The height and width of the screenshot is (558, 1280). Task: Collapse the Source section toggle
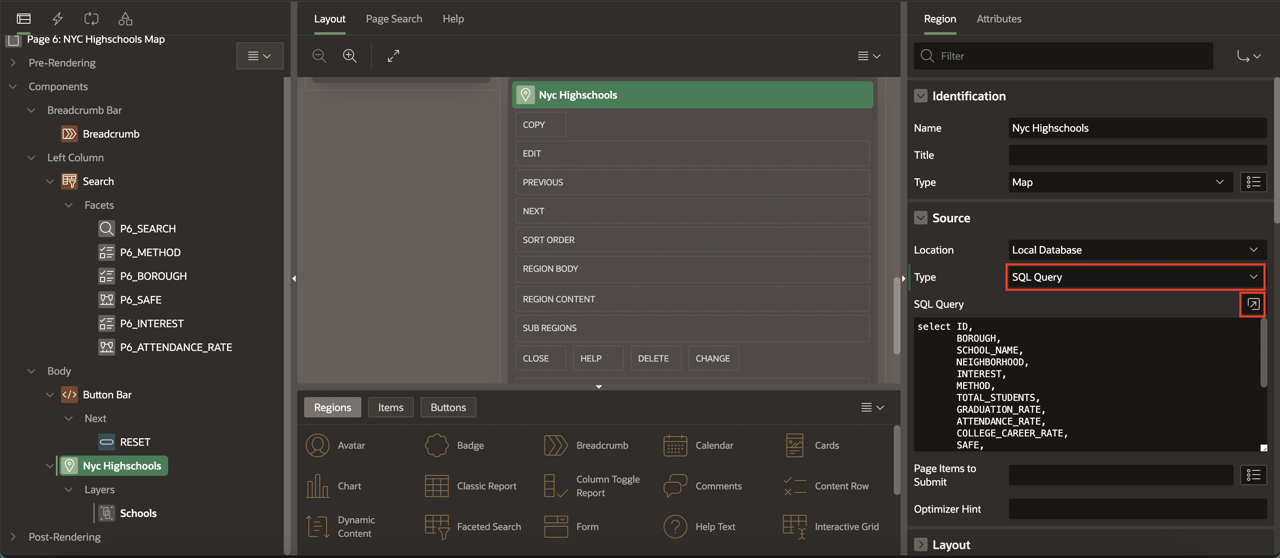click(921, 218)
